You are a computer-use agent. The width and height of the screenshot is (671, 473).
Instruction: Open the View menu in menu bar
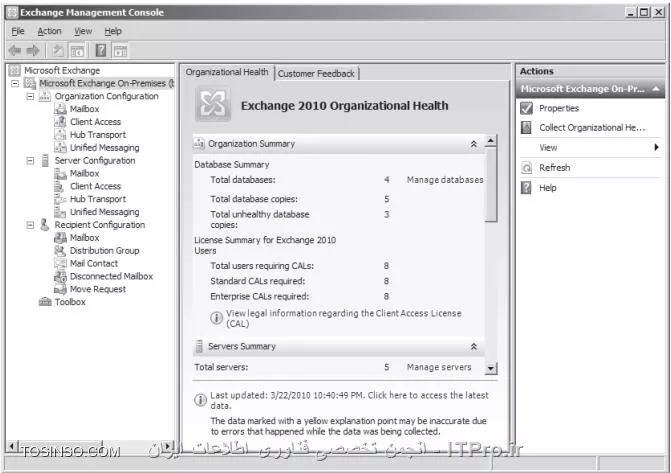click(83, 31)
